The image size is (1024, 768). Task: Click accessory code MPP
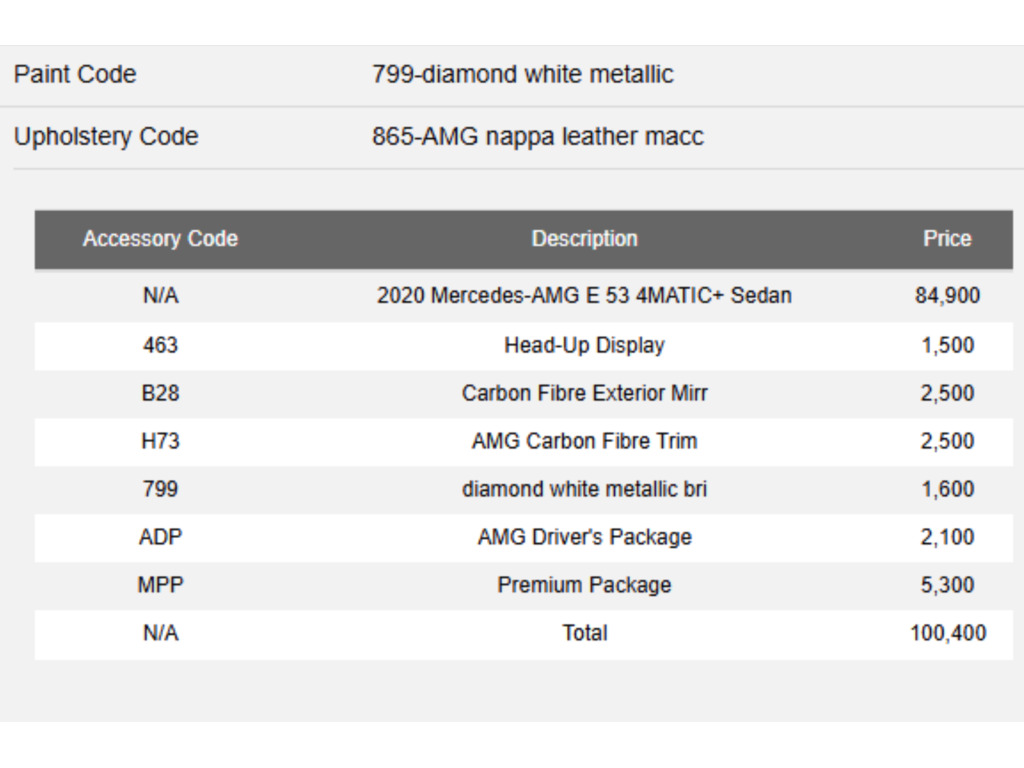point(160,584)
